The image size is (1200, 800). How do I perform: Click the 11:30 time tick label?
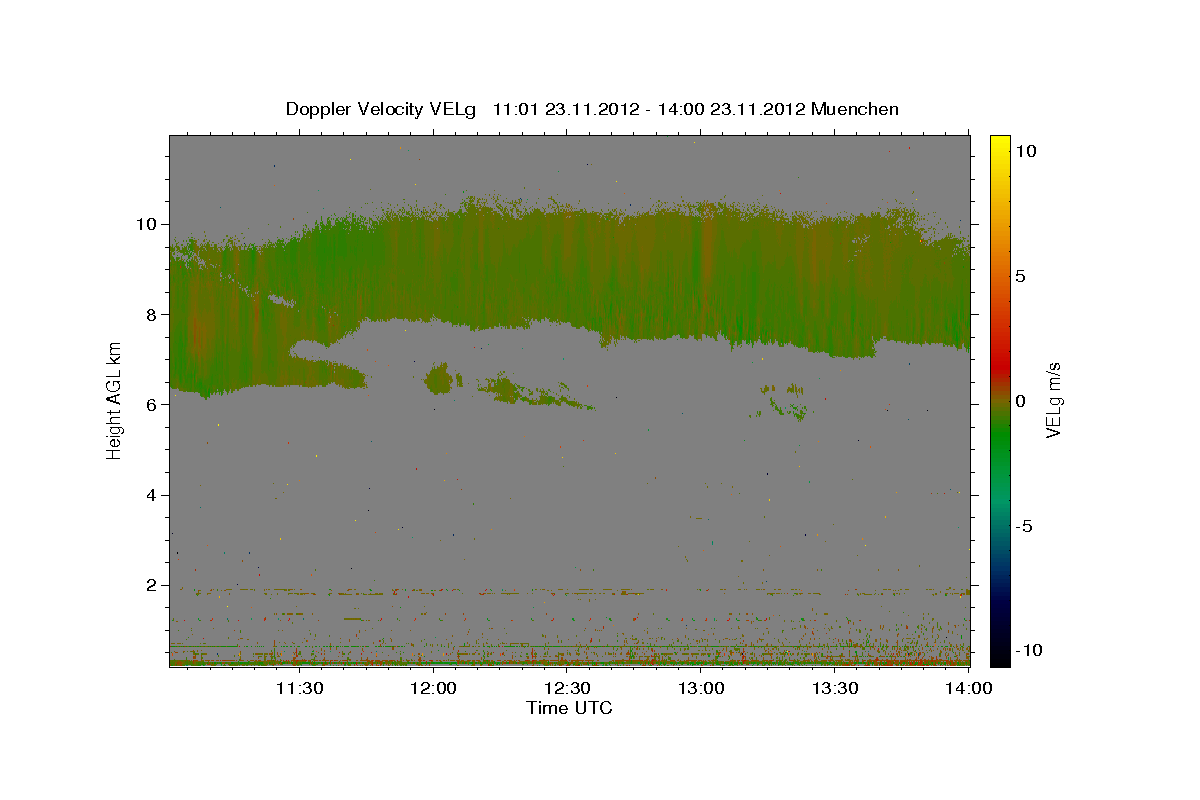299,689
